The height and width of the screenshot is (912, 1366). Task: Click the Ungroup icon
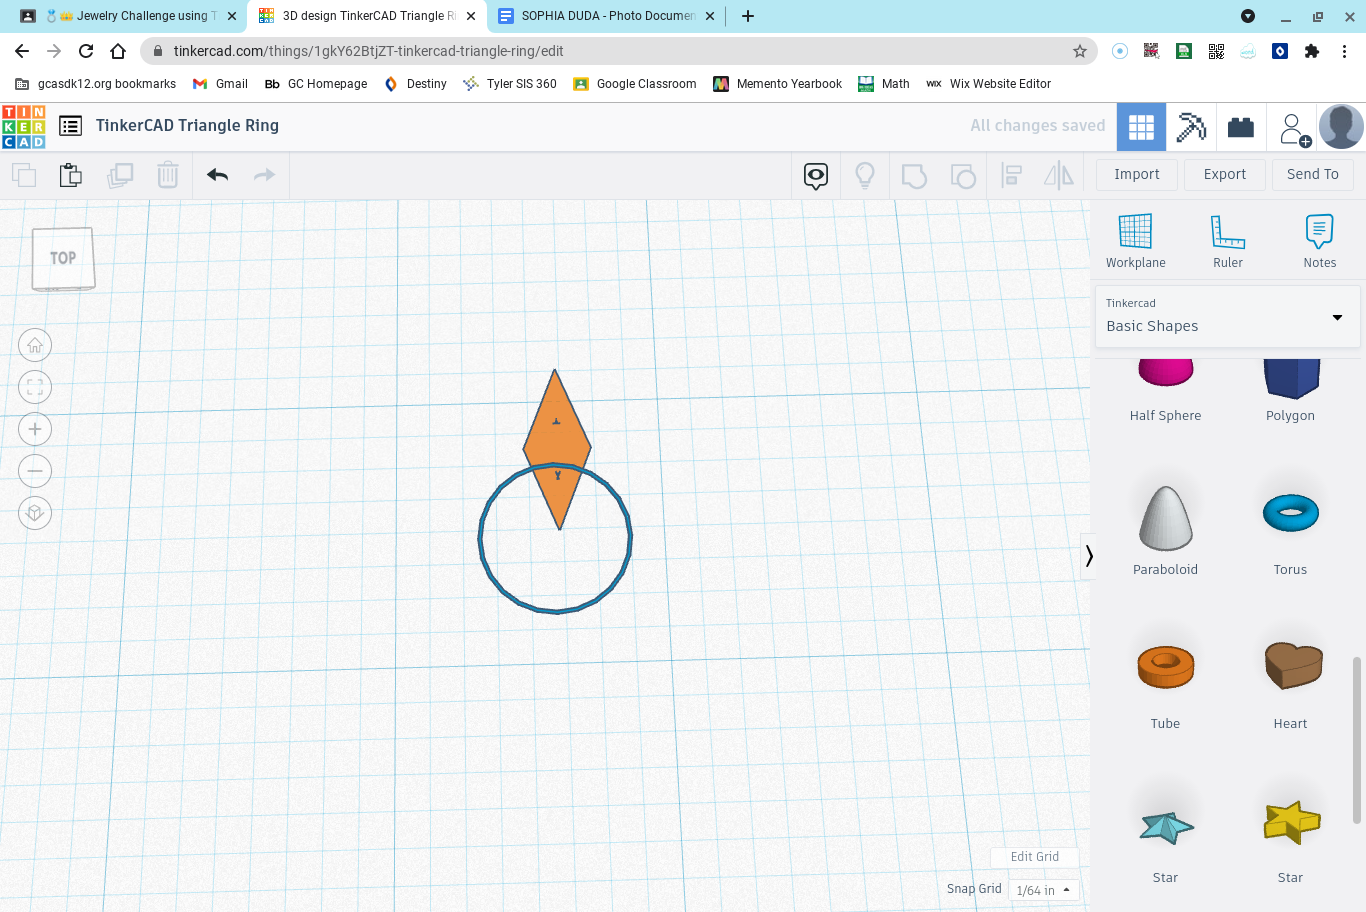[963, 175]
